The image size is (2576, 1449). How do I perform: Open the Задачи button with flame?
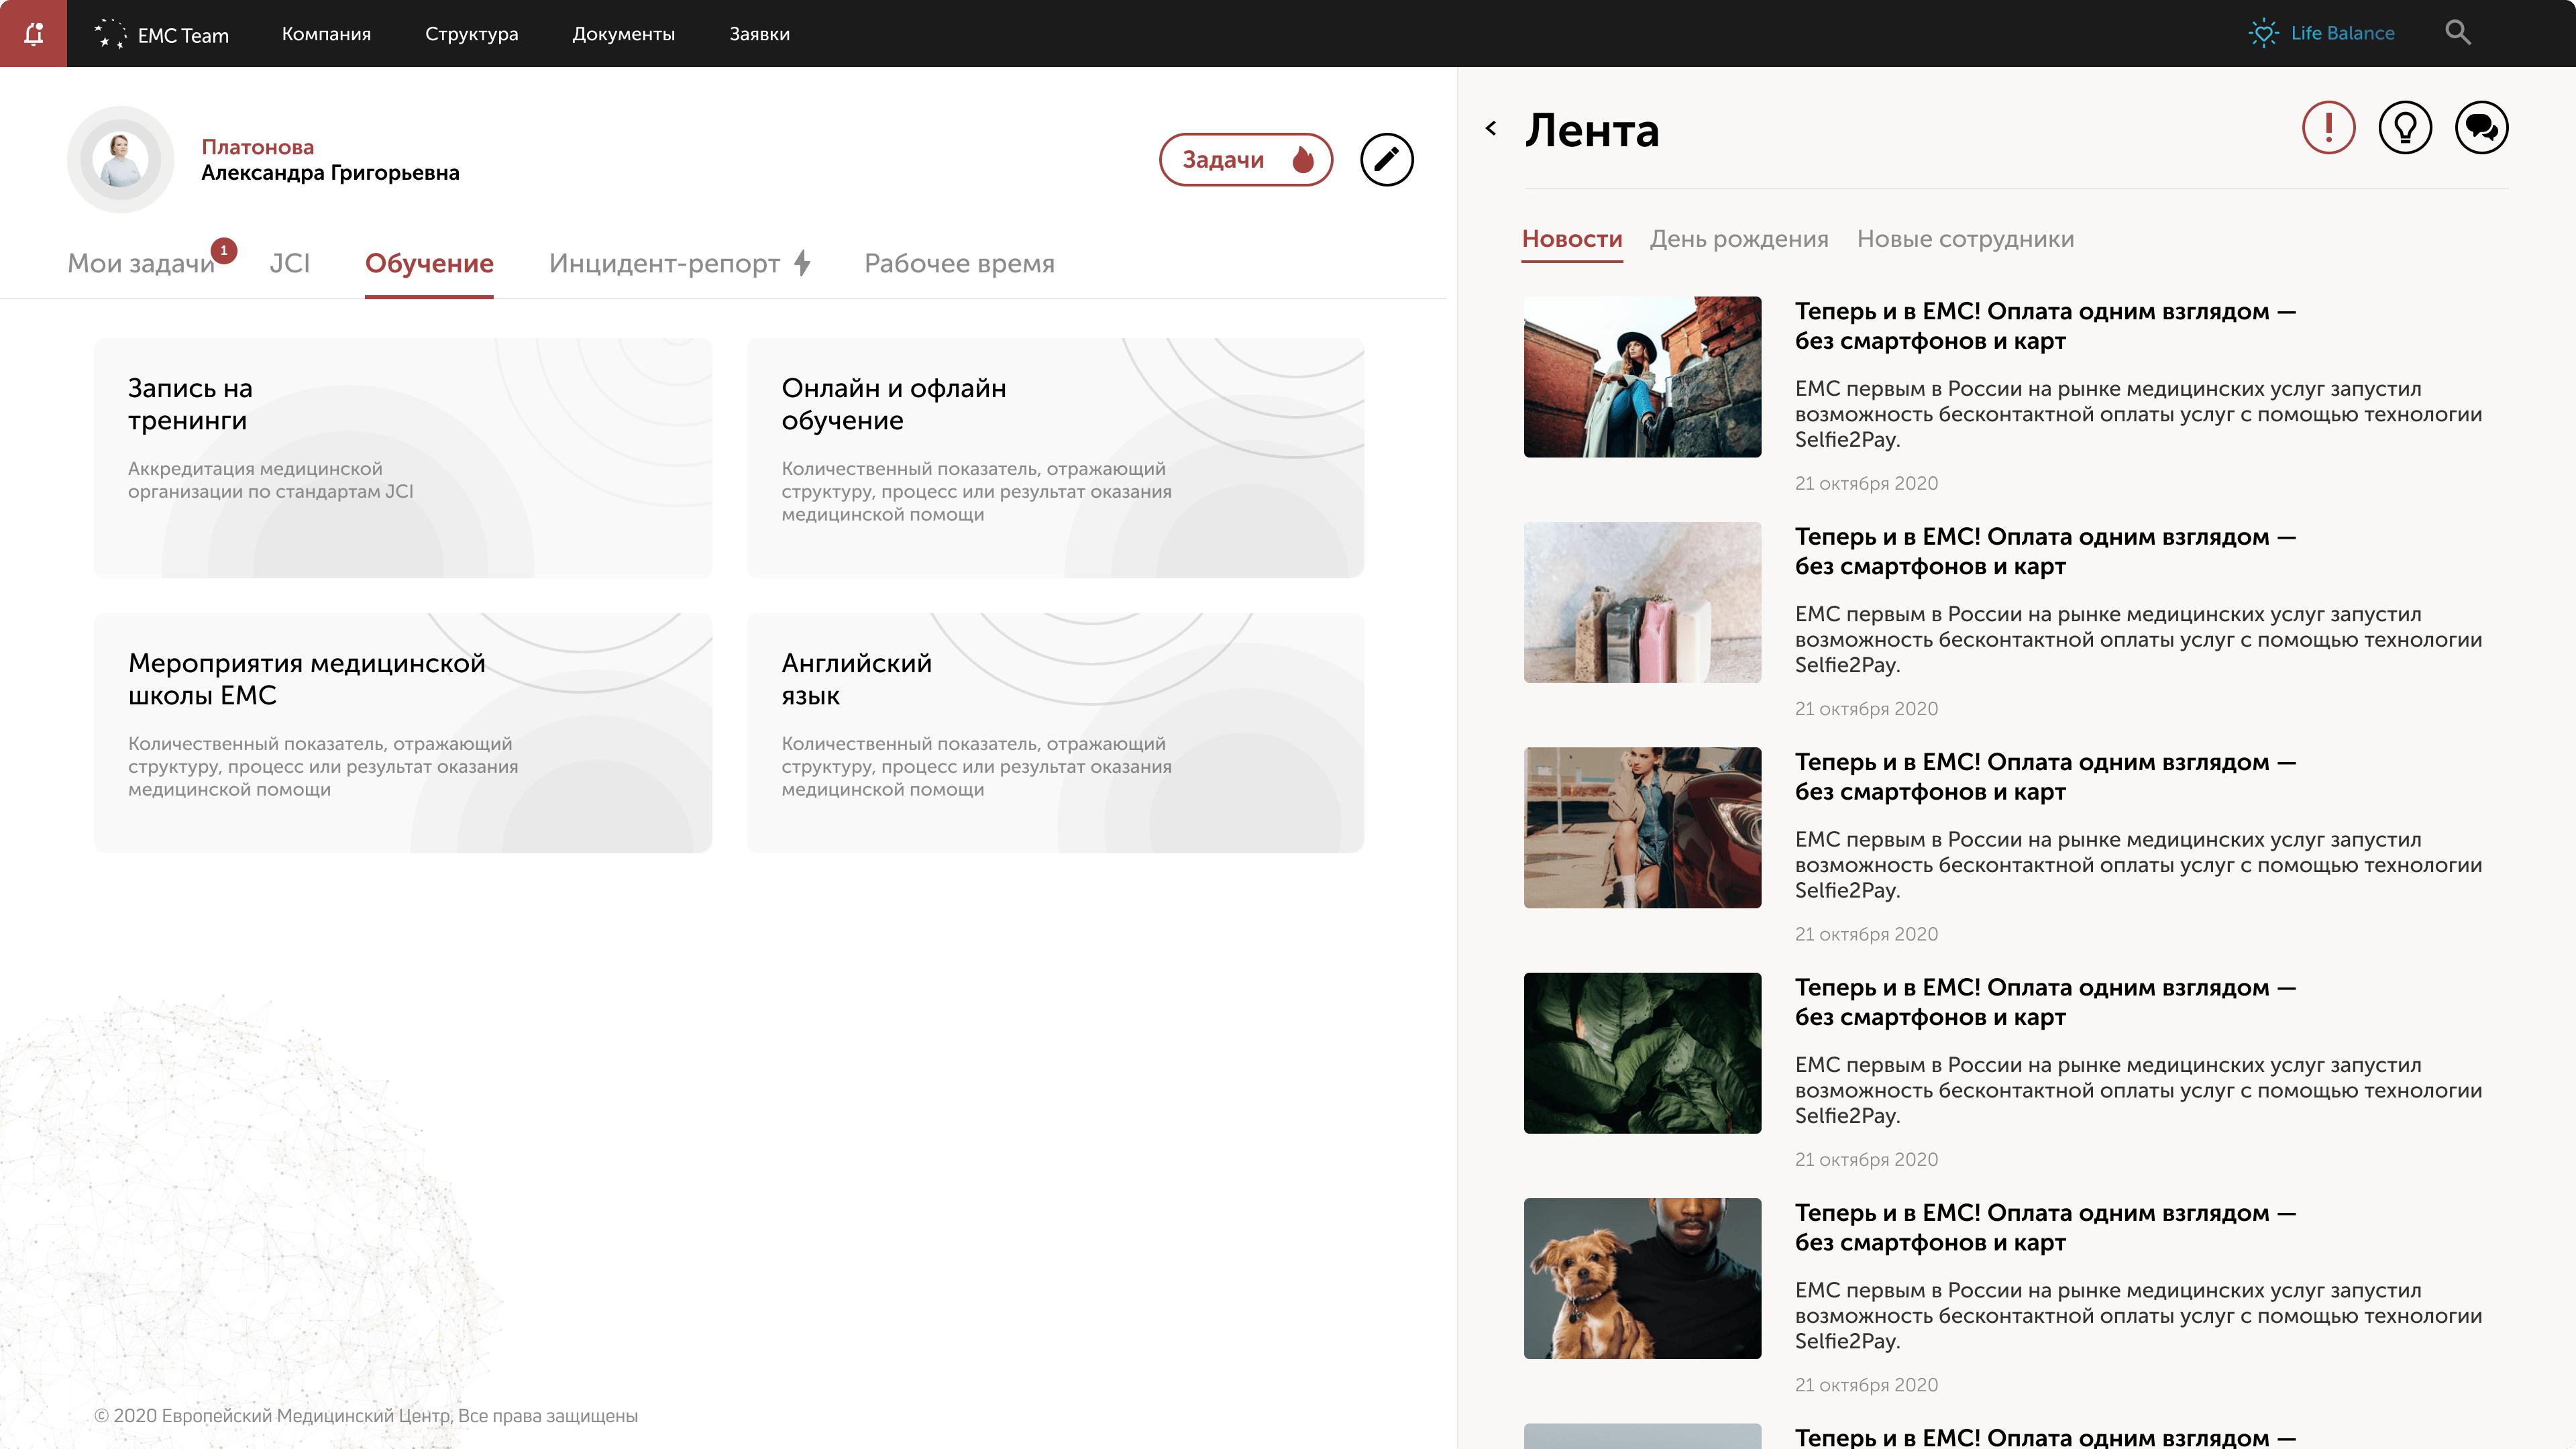click(x=1245, y=159)
